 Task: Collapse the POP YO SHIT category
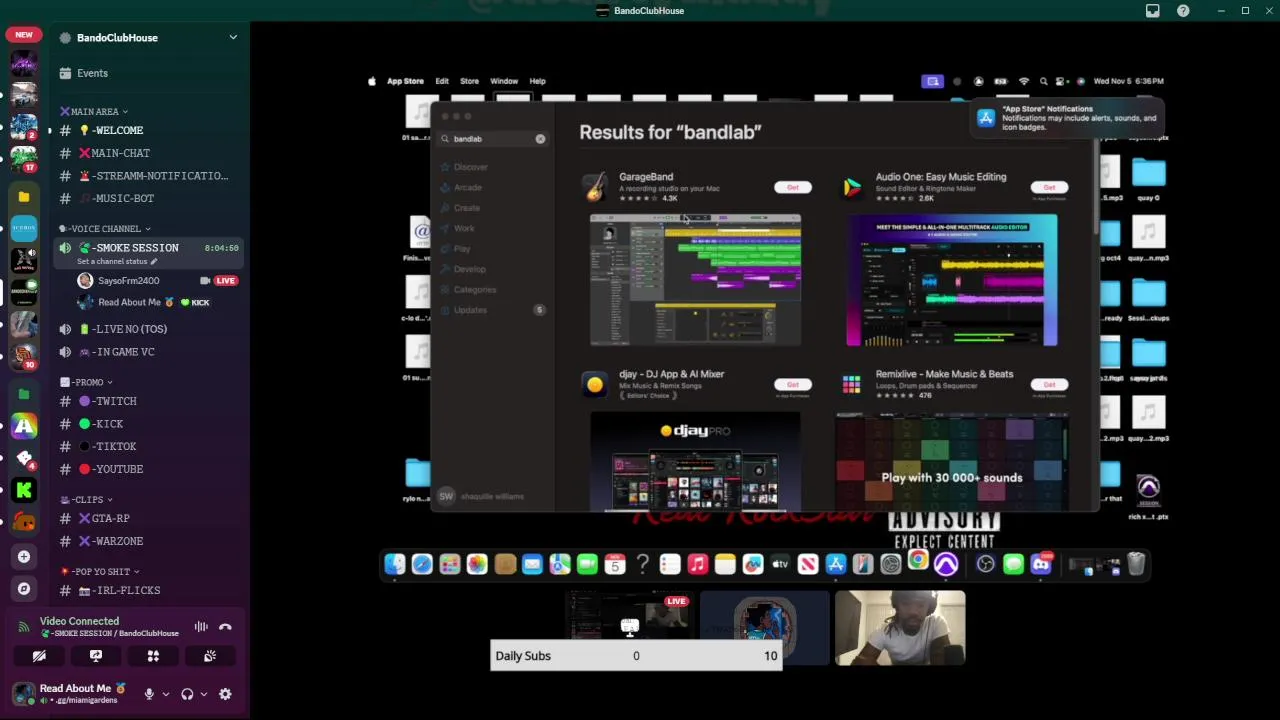pos(100,571)
